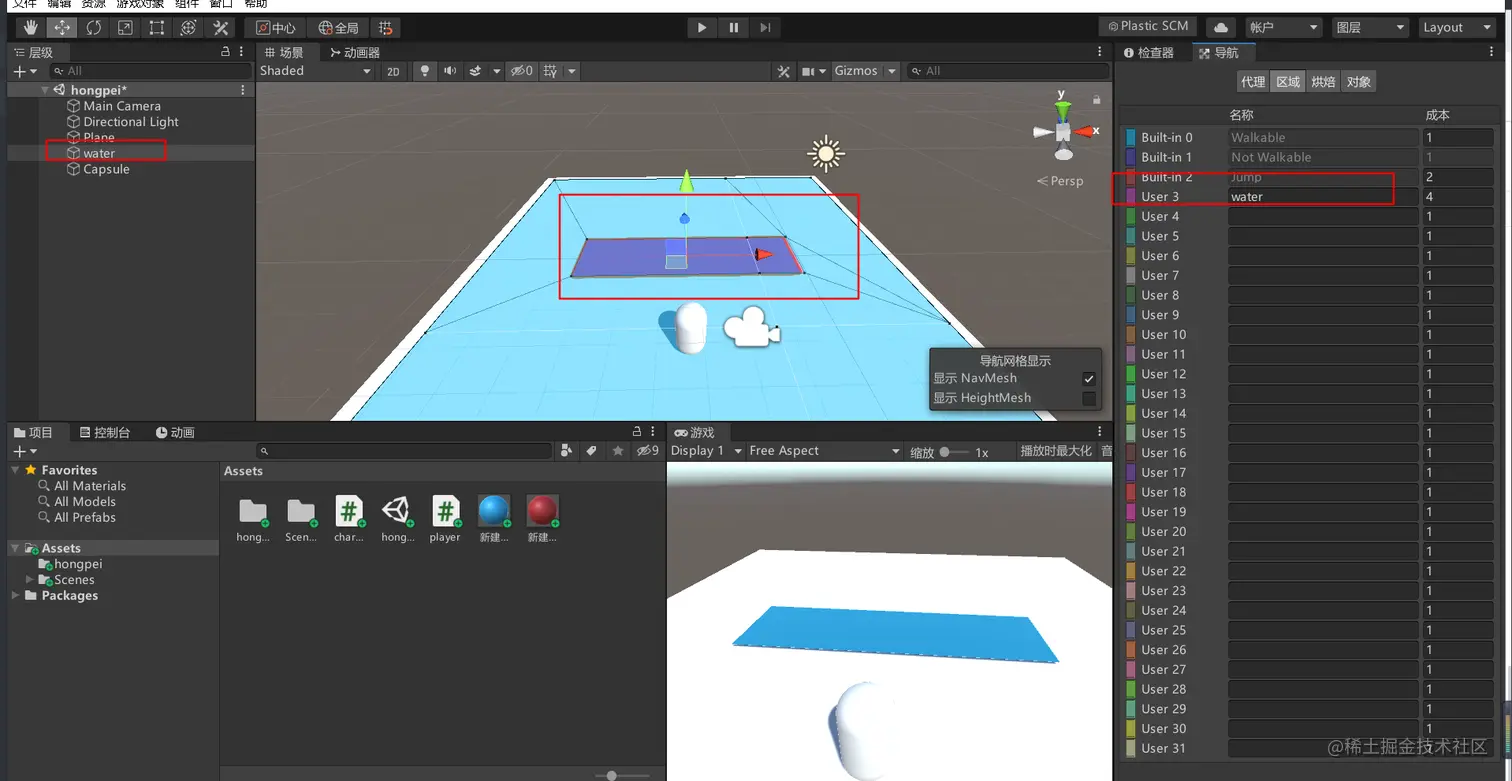Image resolution: width=1512 pixels, height=781 pixels.
Task: Click the cloud services icon
Action: [x=1220, y=28]
